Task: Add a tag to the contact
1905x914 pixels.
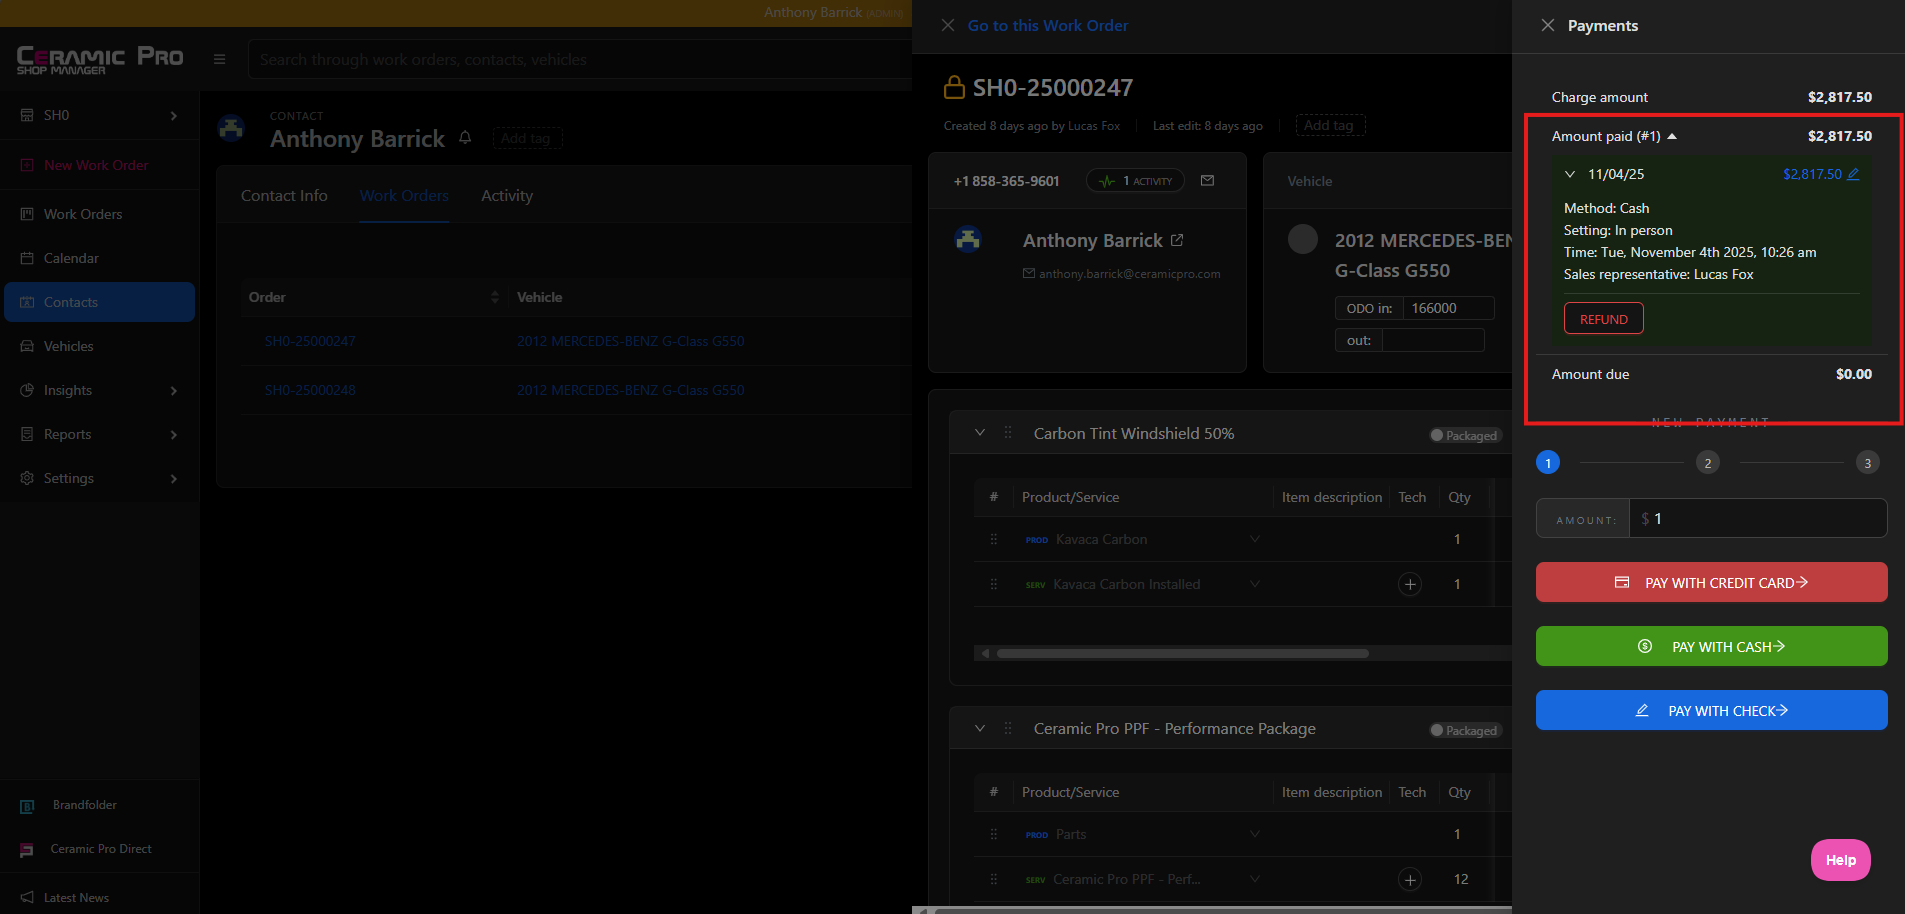Action: 527,138
